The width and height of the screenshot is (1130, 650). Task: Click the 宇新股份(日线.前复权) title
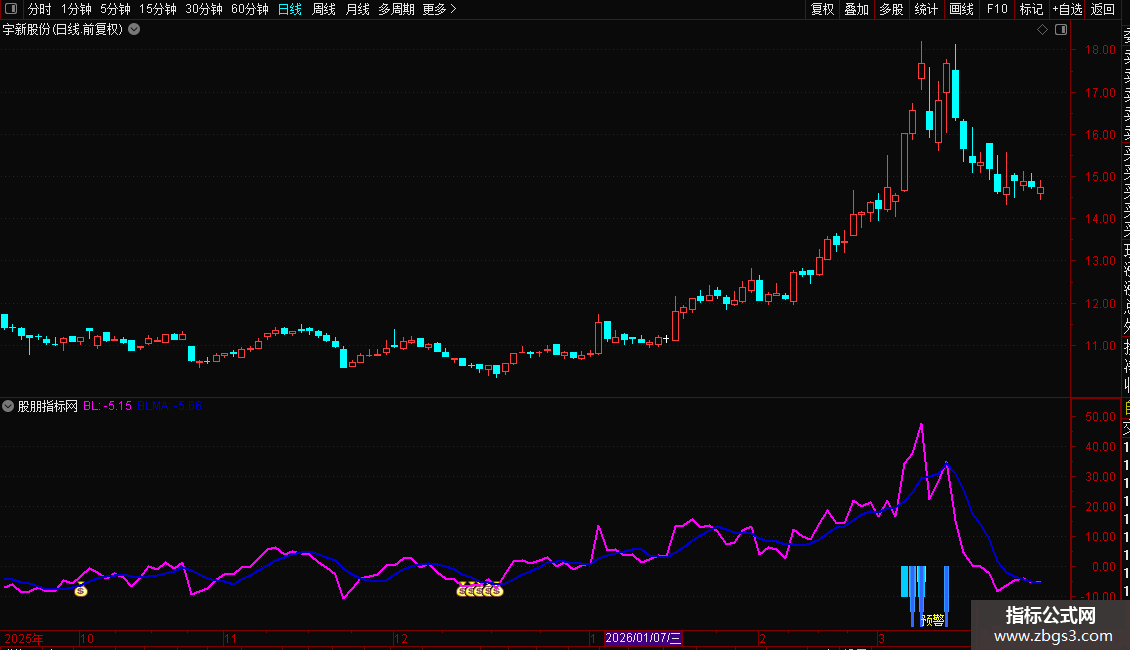coord(63,30)
